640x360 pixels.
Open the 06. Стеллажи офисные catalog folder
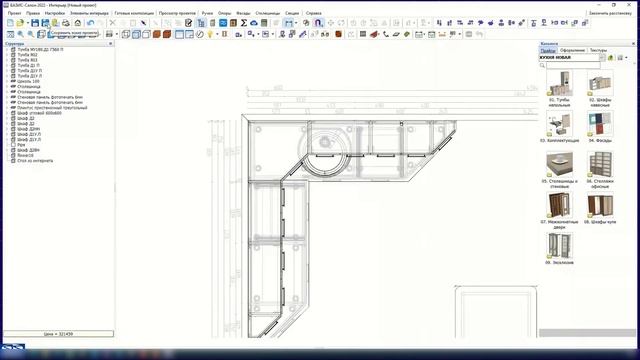click(x=600, y=170)
